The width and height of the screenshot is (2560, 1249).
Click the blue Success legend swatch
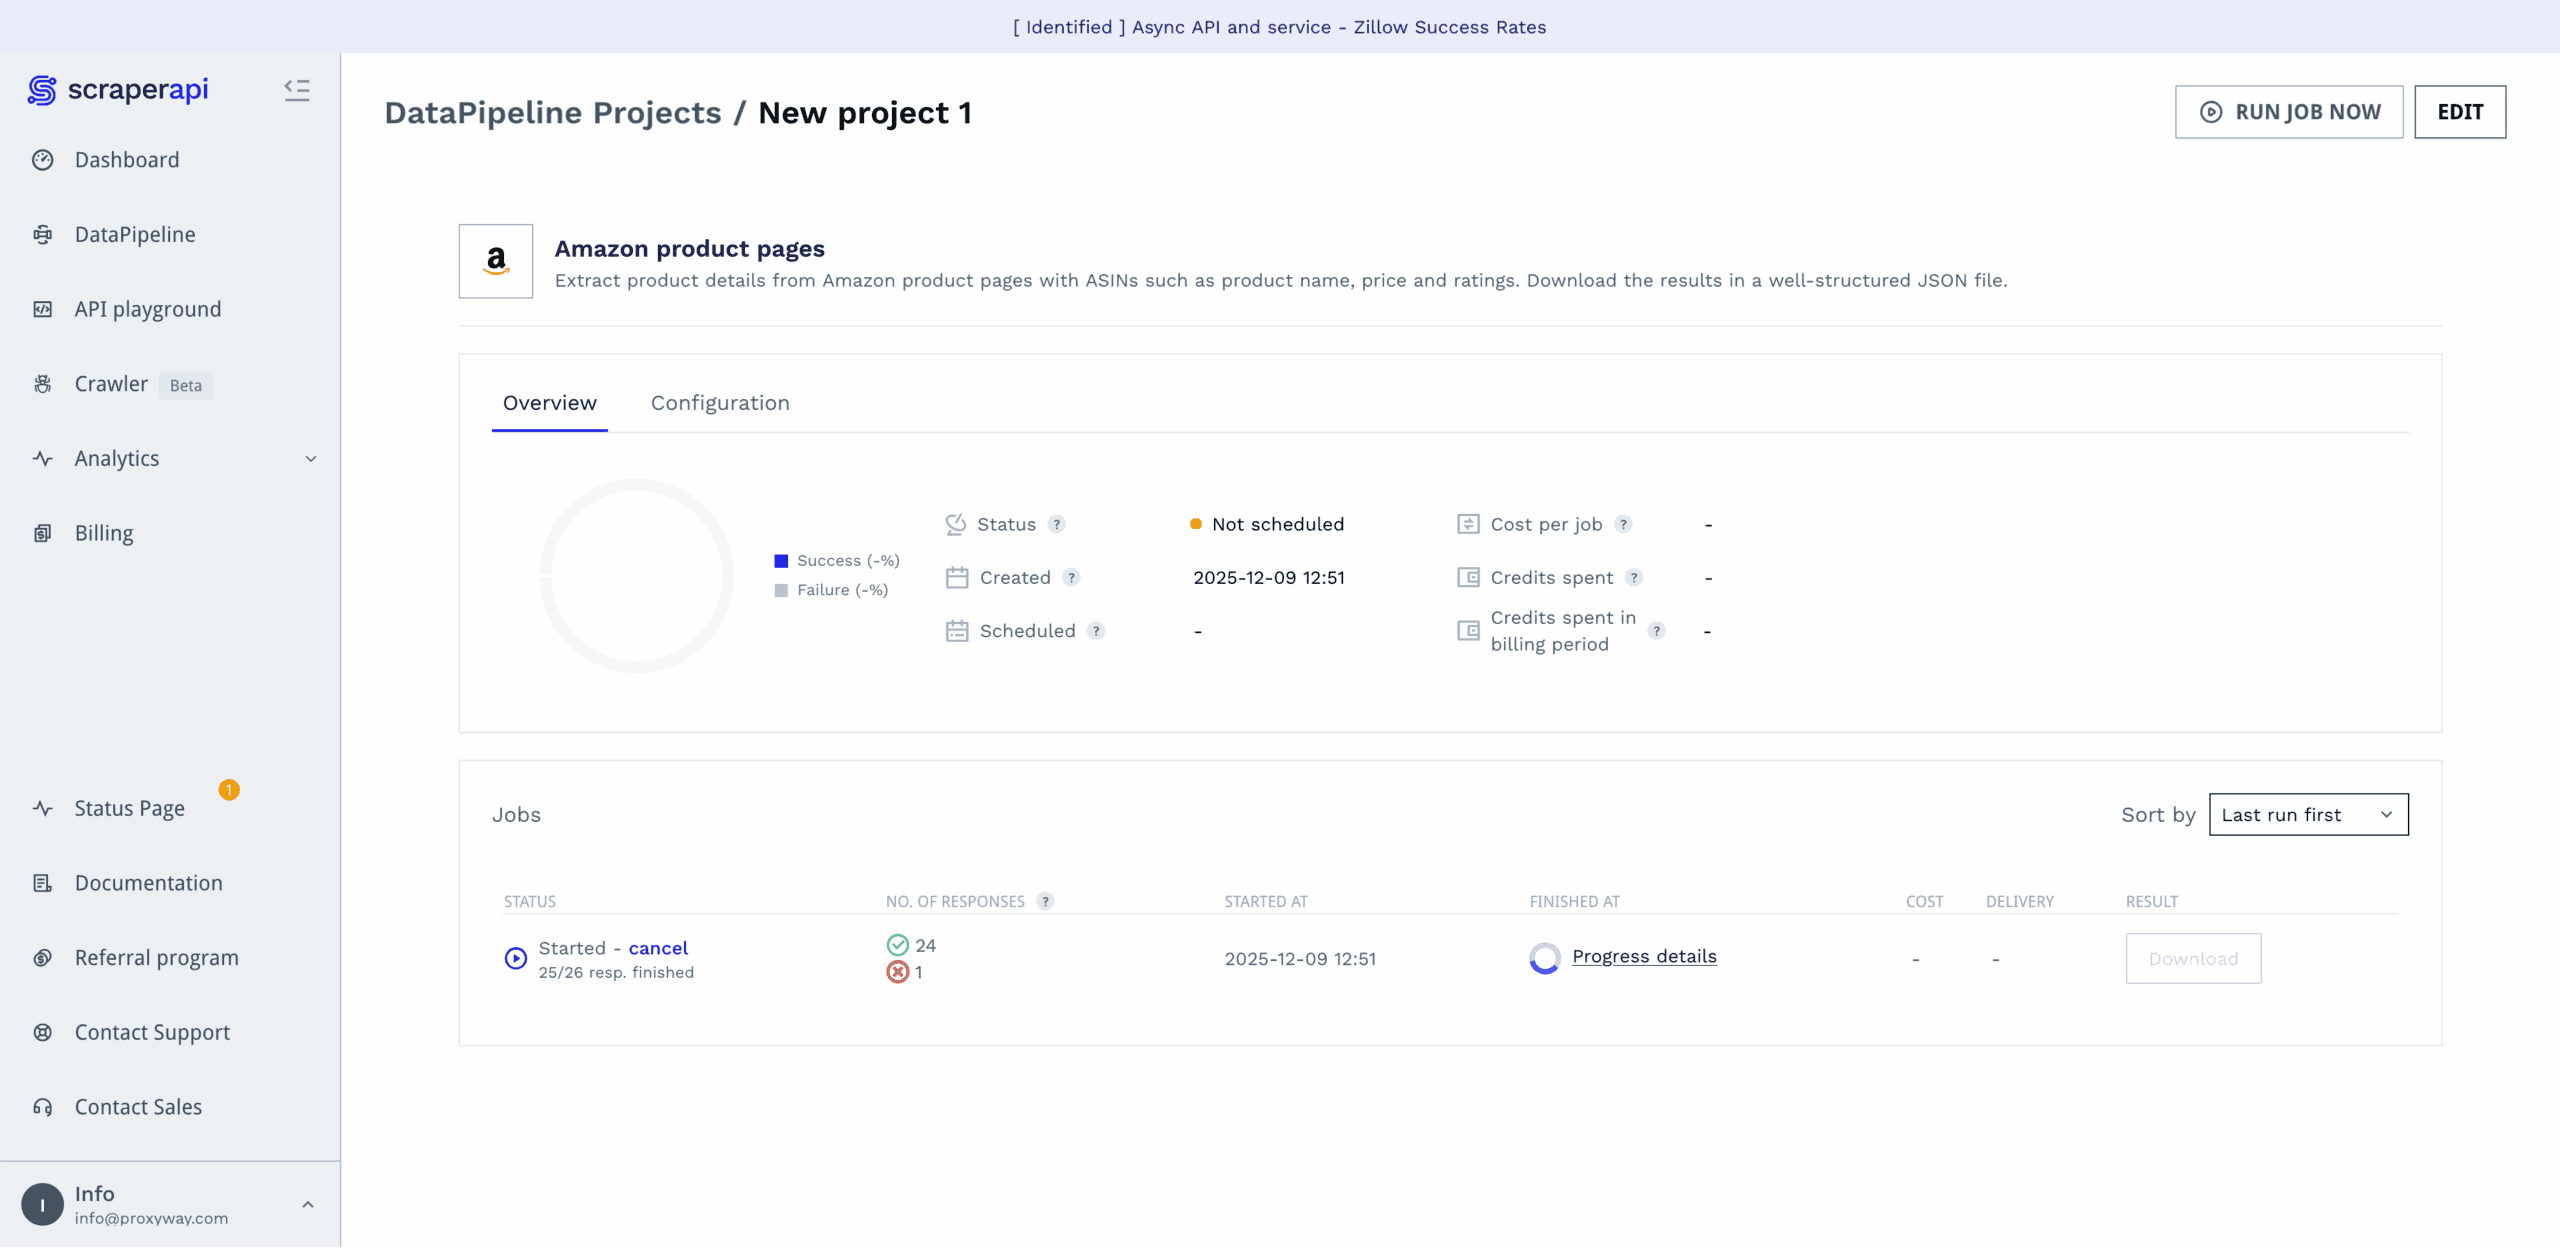coord(781,561)
